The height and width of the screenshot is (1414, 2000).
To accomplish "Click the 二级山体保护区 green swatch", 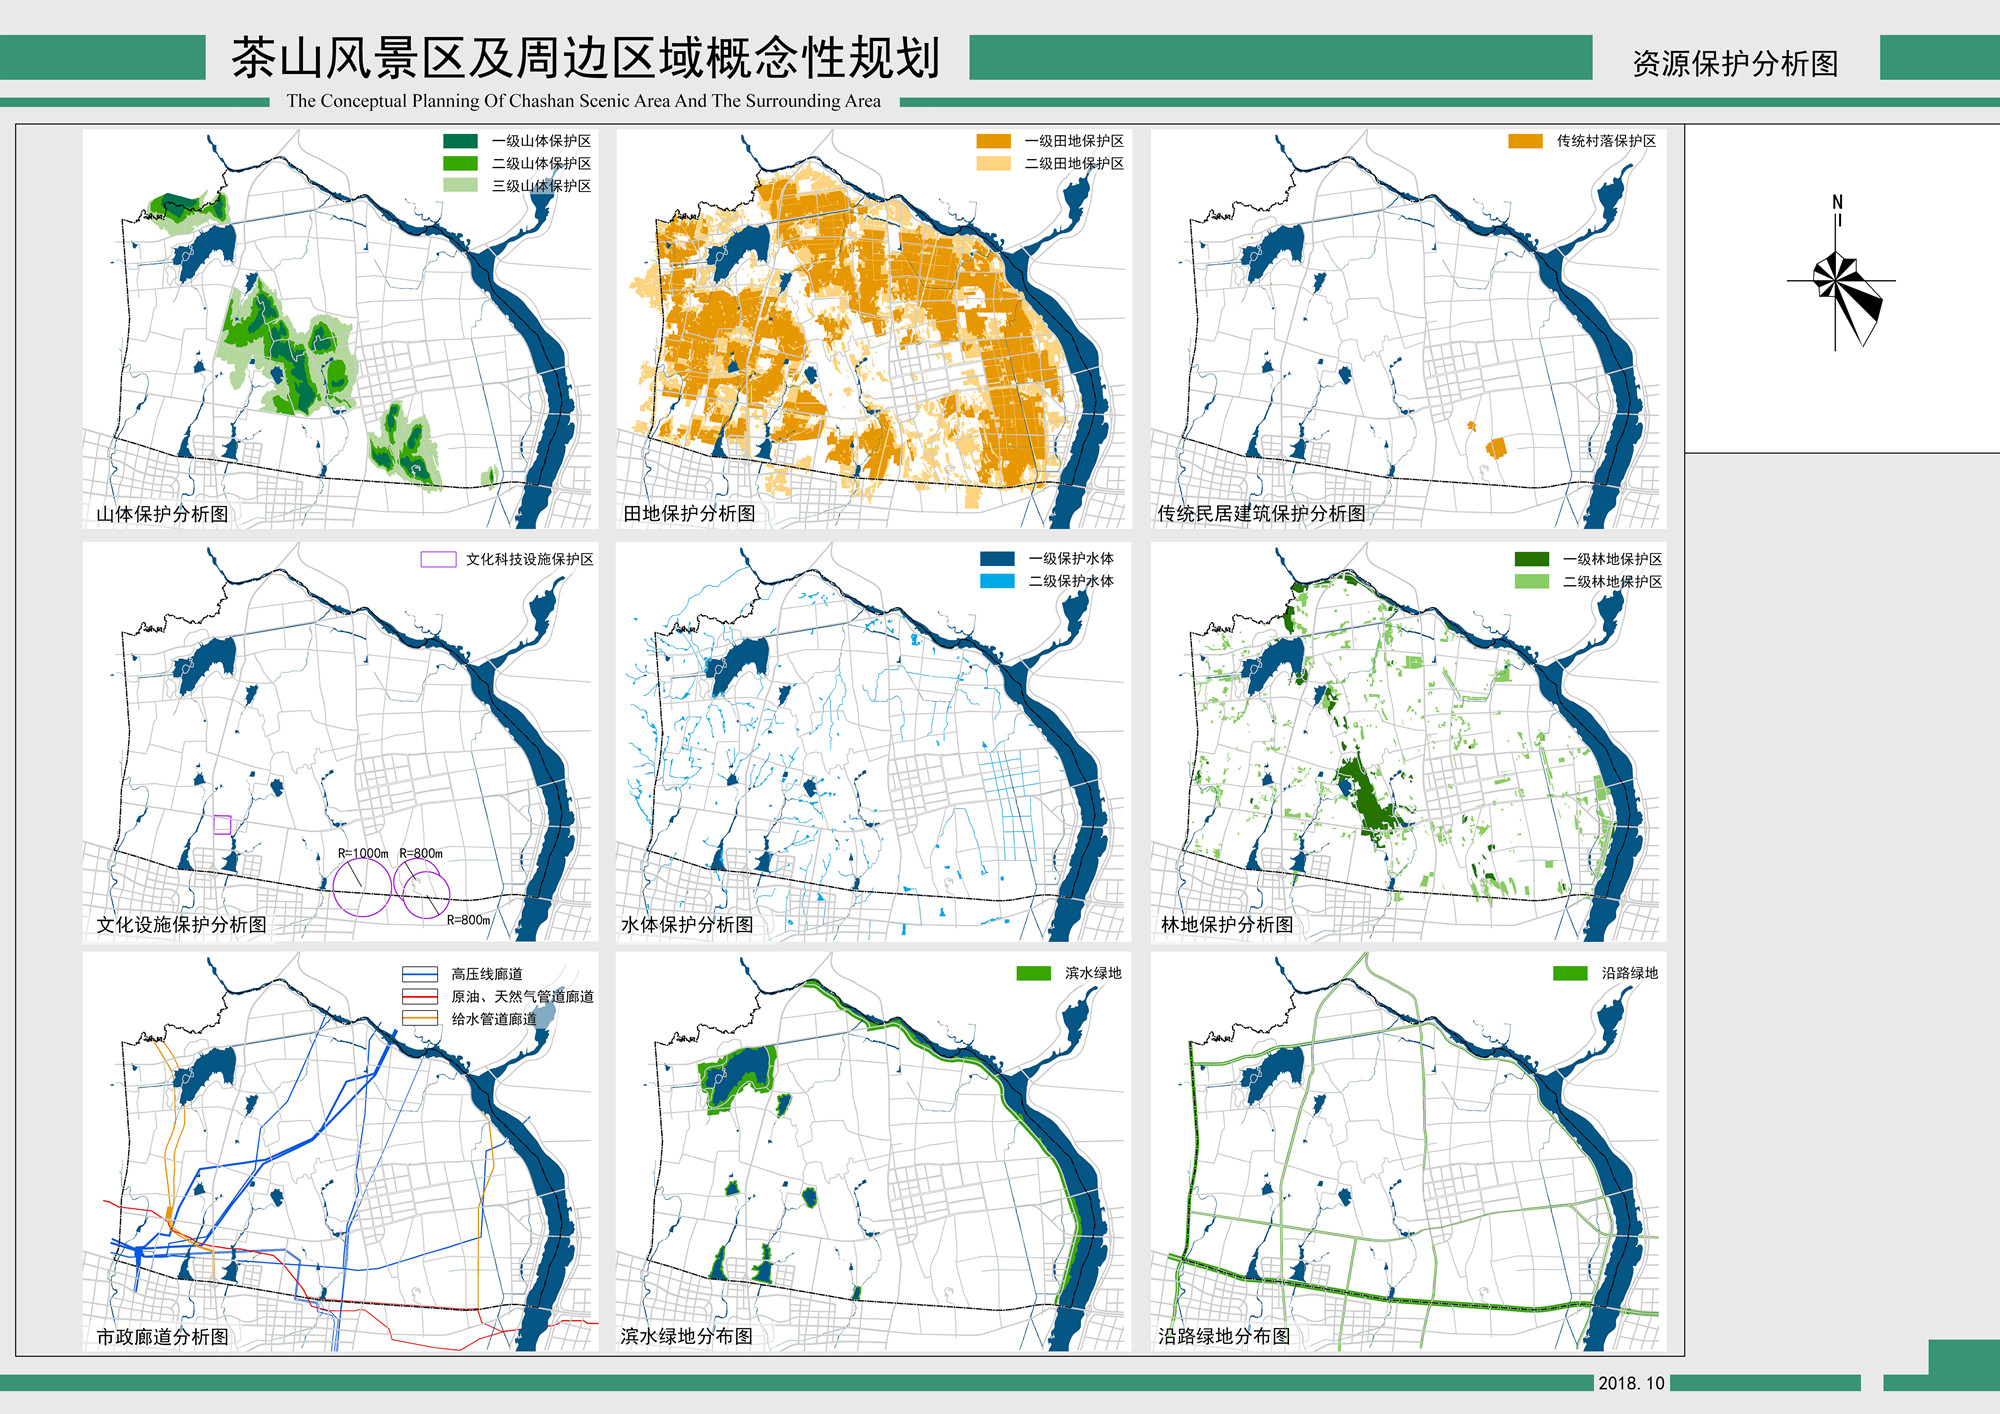I will point(460,163).
